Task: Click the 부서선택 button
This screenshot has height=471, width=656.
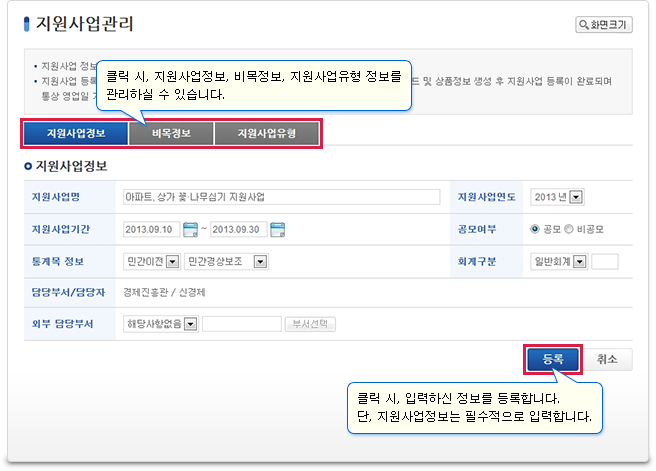Action: pos(310,324)
